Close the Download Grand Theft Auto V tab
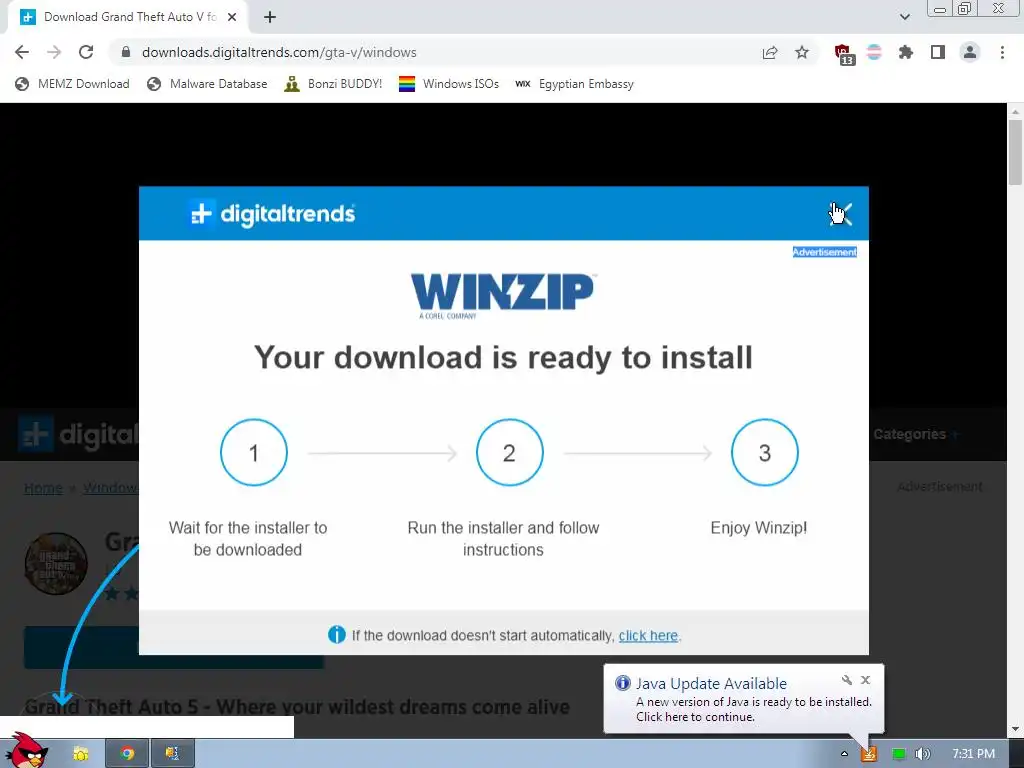The image size is (1024, 768). [x=232, y=17]
